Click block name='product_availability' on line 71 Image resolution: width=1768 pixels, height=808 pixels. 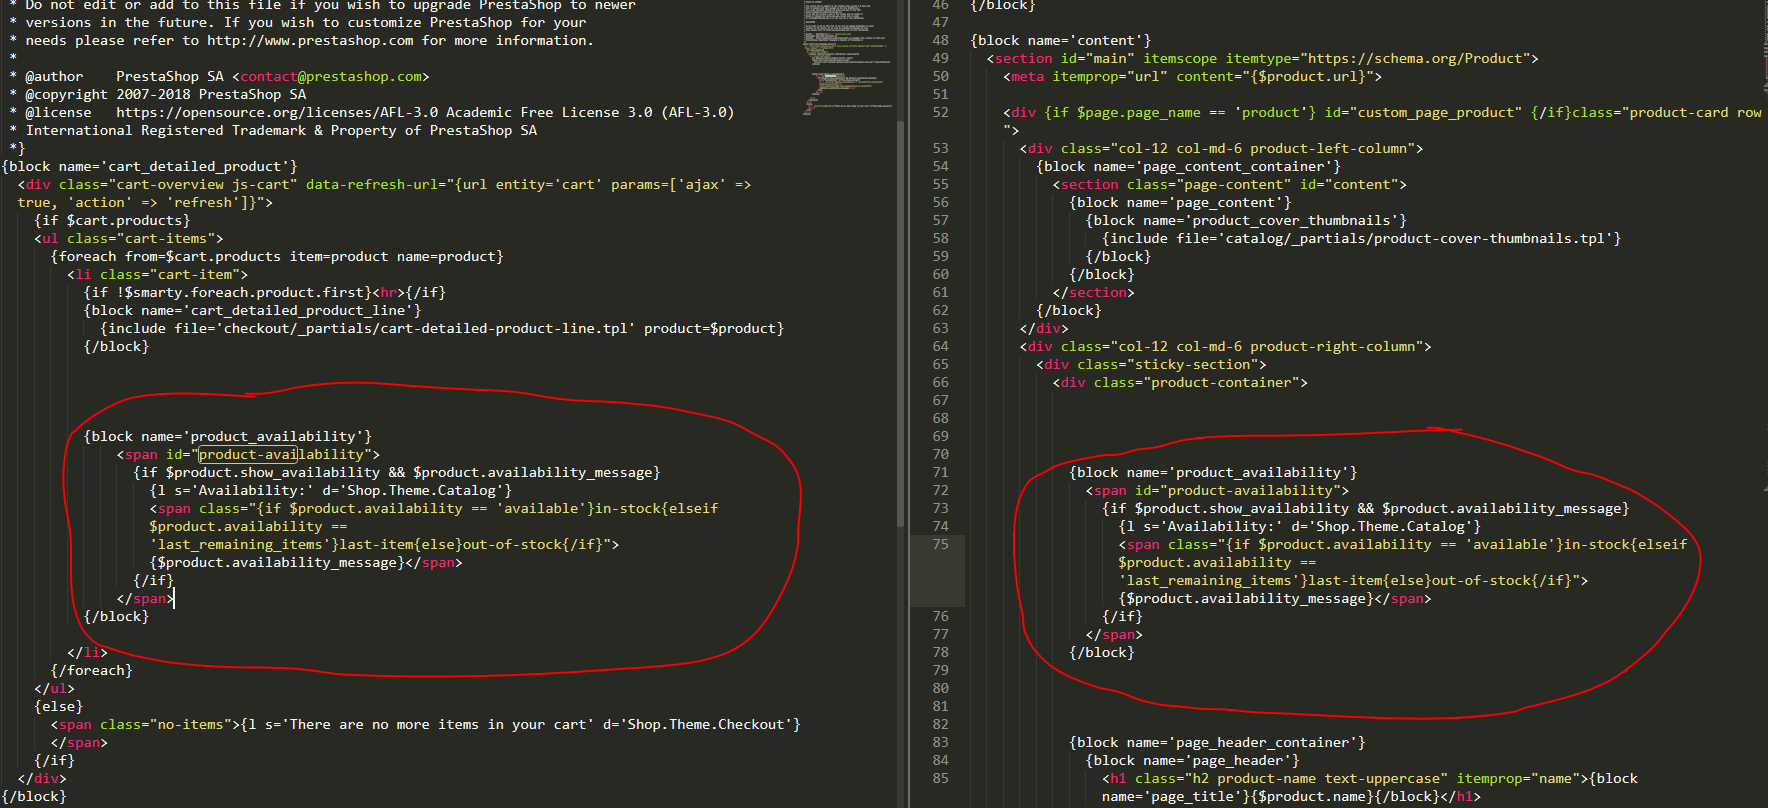[x=1213, y=473]
